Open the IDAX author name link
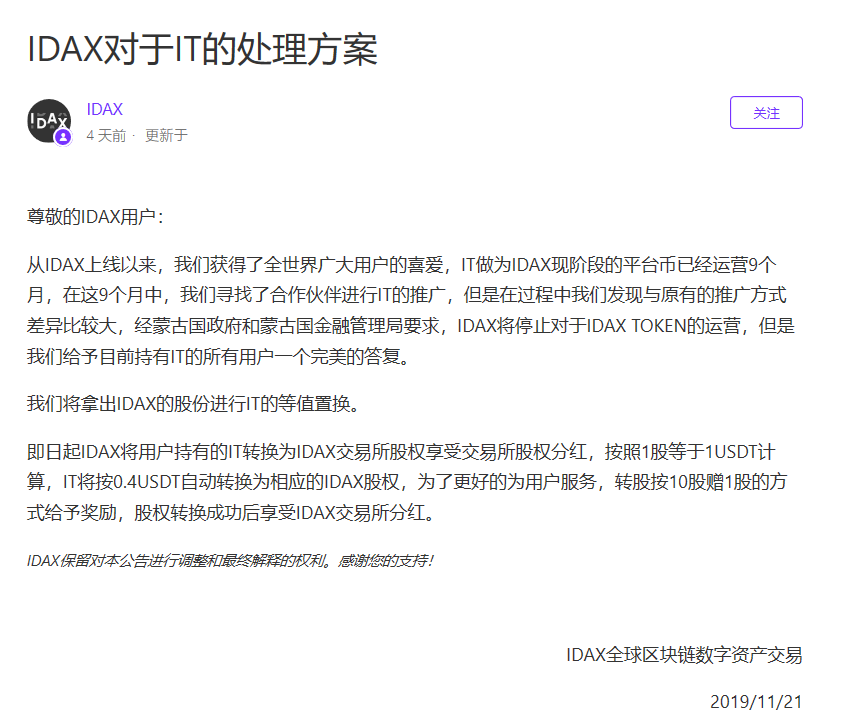 (x=105, y=109)
